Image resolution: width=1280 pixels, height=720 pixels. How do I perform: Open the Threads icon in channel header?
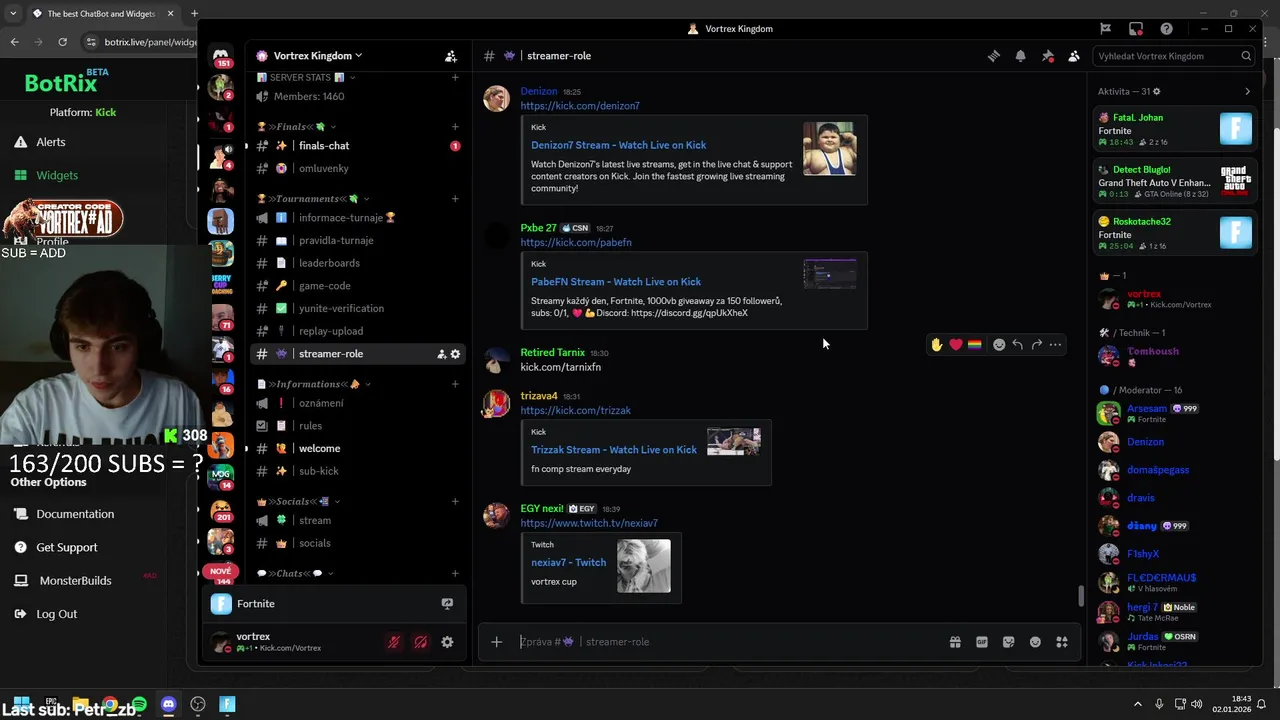993,56
